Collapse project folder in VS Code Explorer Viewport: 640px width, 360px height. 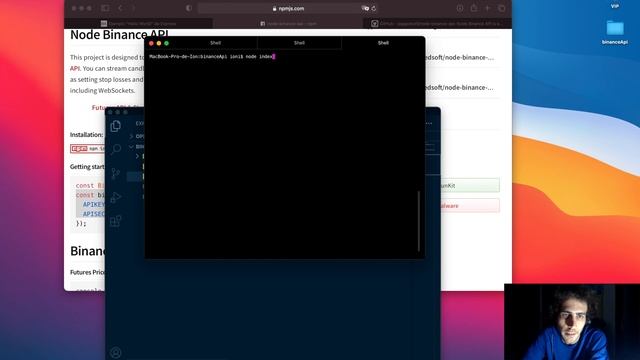point(137,146)
